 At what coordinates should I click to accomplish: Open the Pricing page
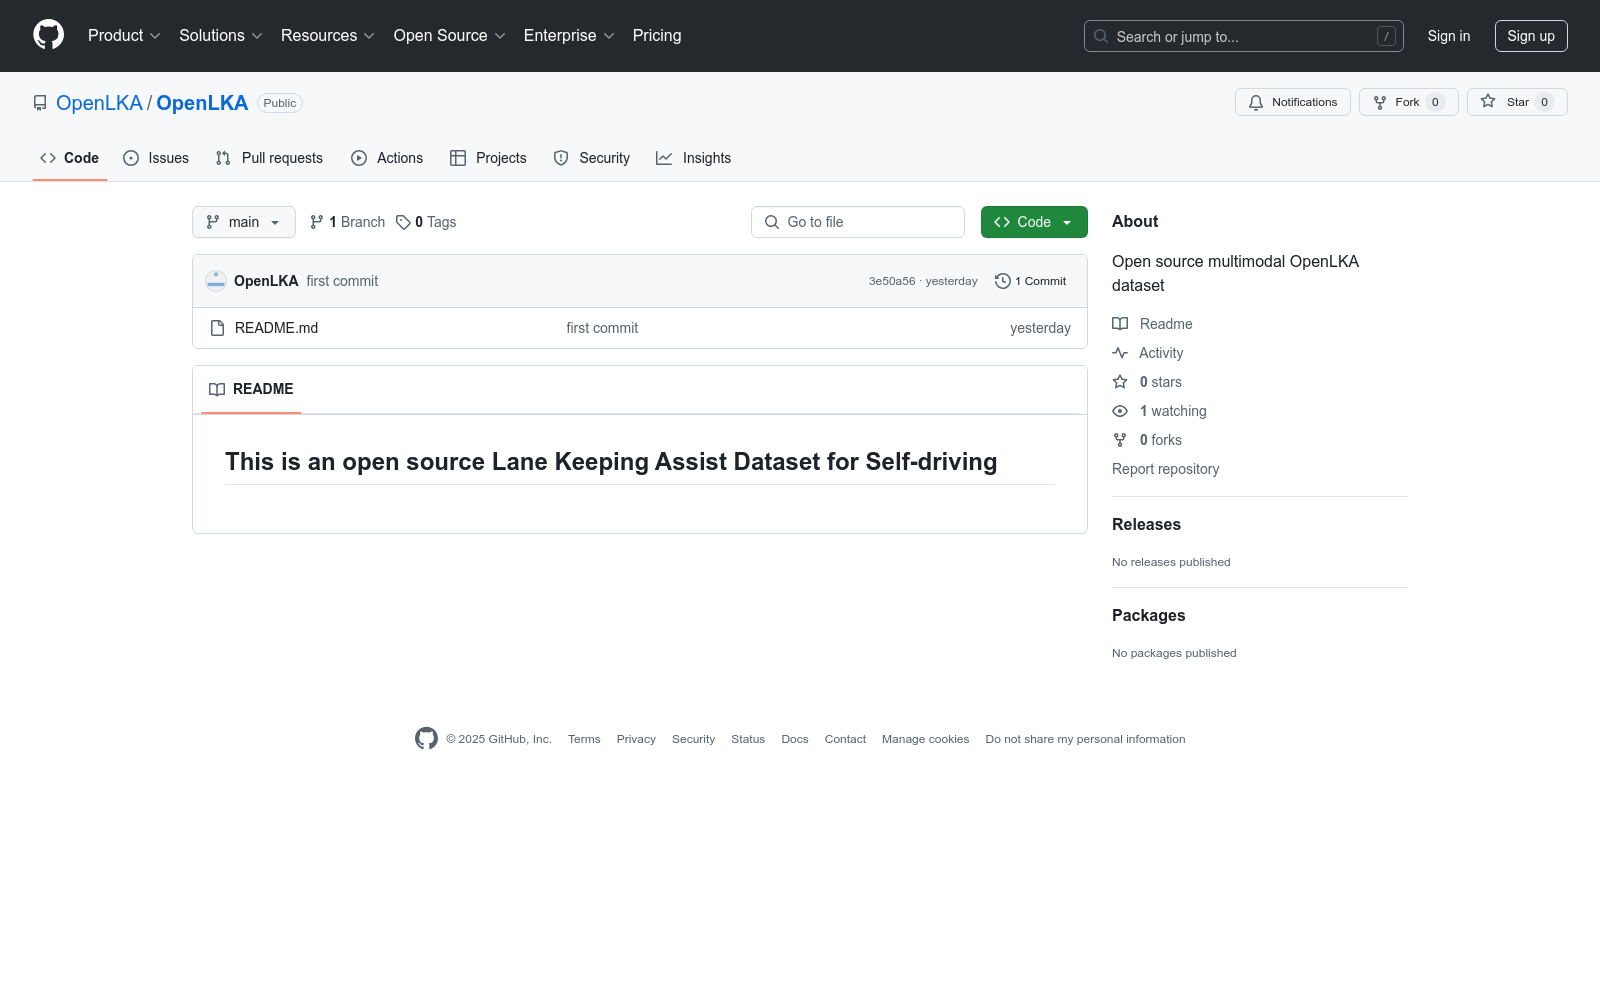click(657, 36)
